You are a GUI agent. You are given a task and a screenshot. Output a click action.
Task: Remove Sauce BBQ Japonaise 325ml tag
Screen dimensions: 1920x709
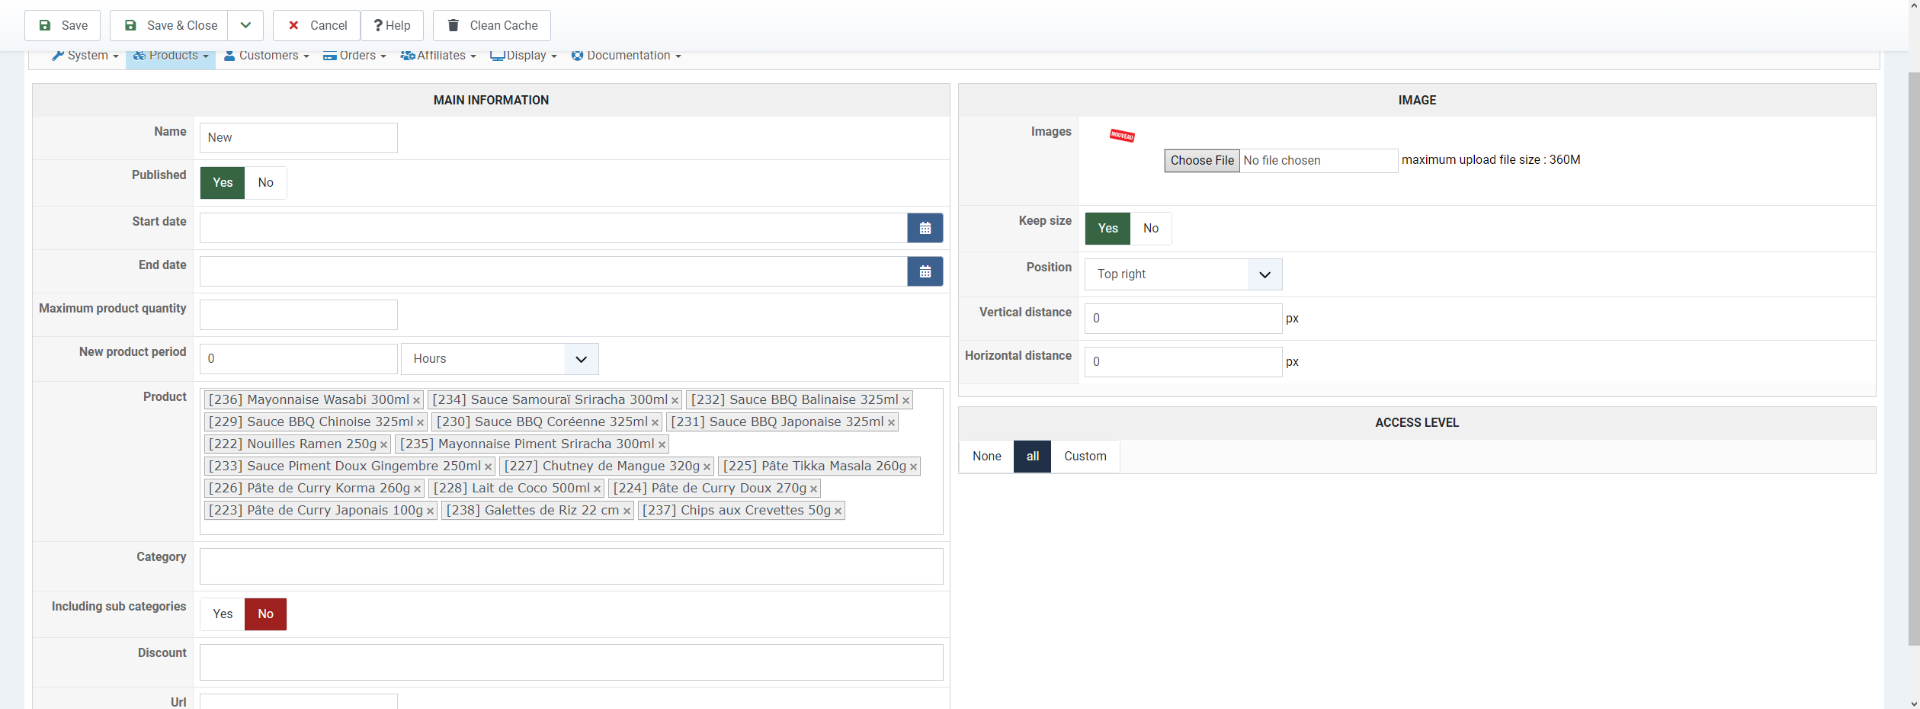tap(891, 422)
